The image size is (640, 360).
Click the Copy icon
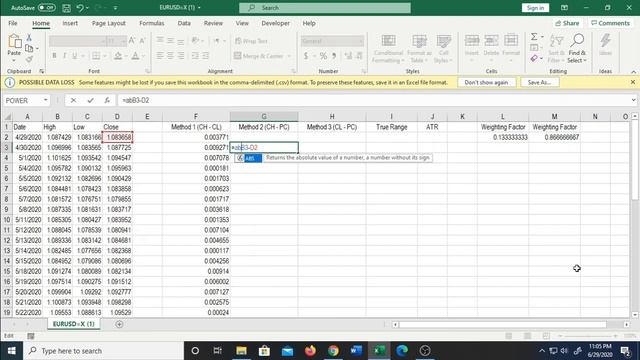(29, 49)
